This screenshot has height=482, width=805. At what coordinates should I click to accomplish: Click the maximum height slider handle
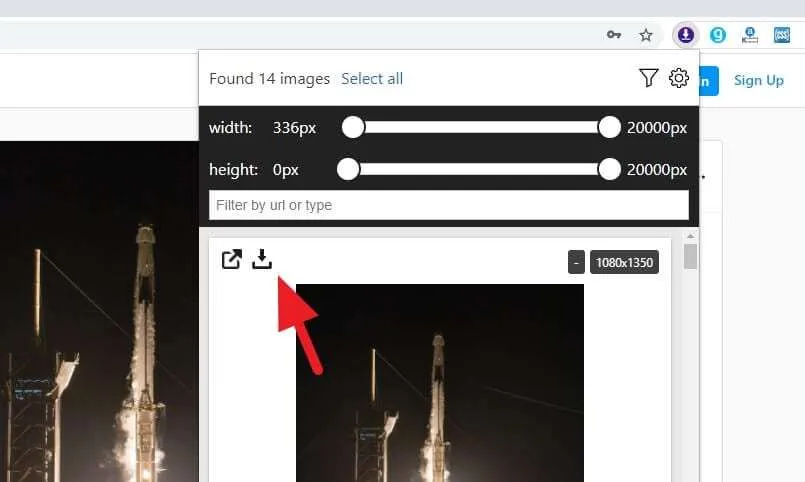click(x=609, y=169)
